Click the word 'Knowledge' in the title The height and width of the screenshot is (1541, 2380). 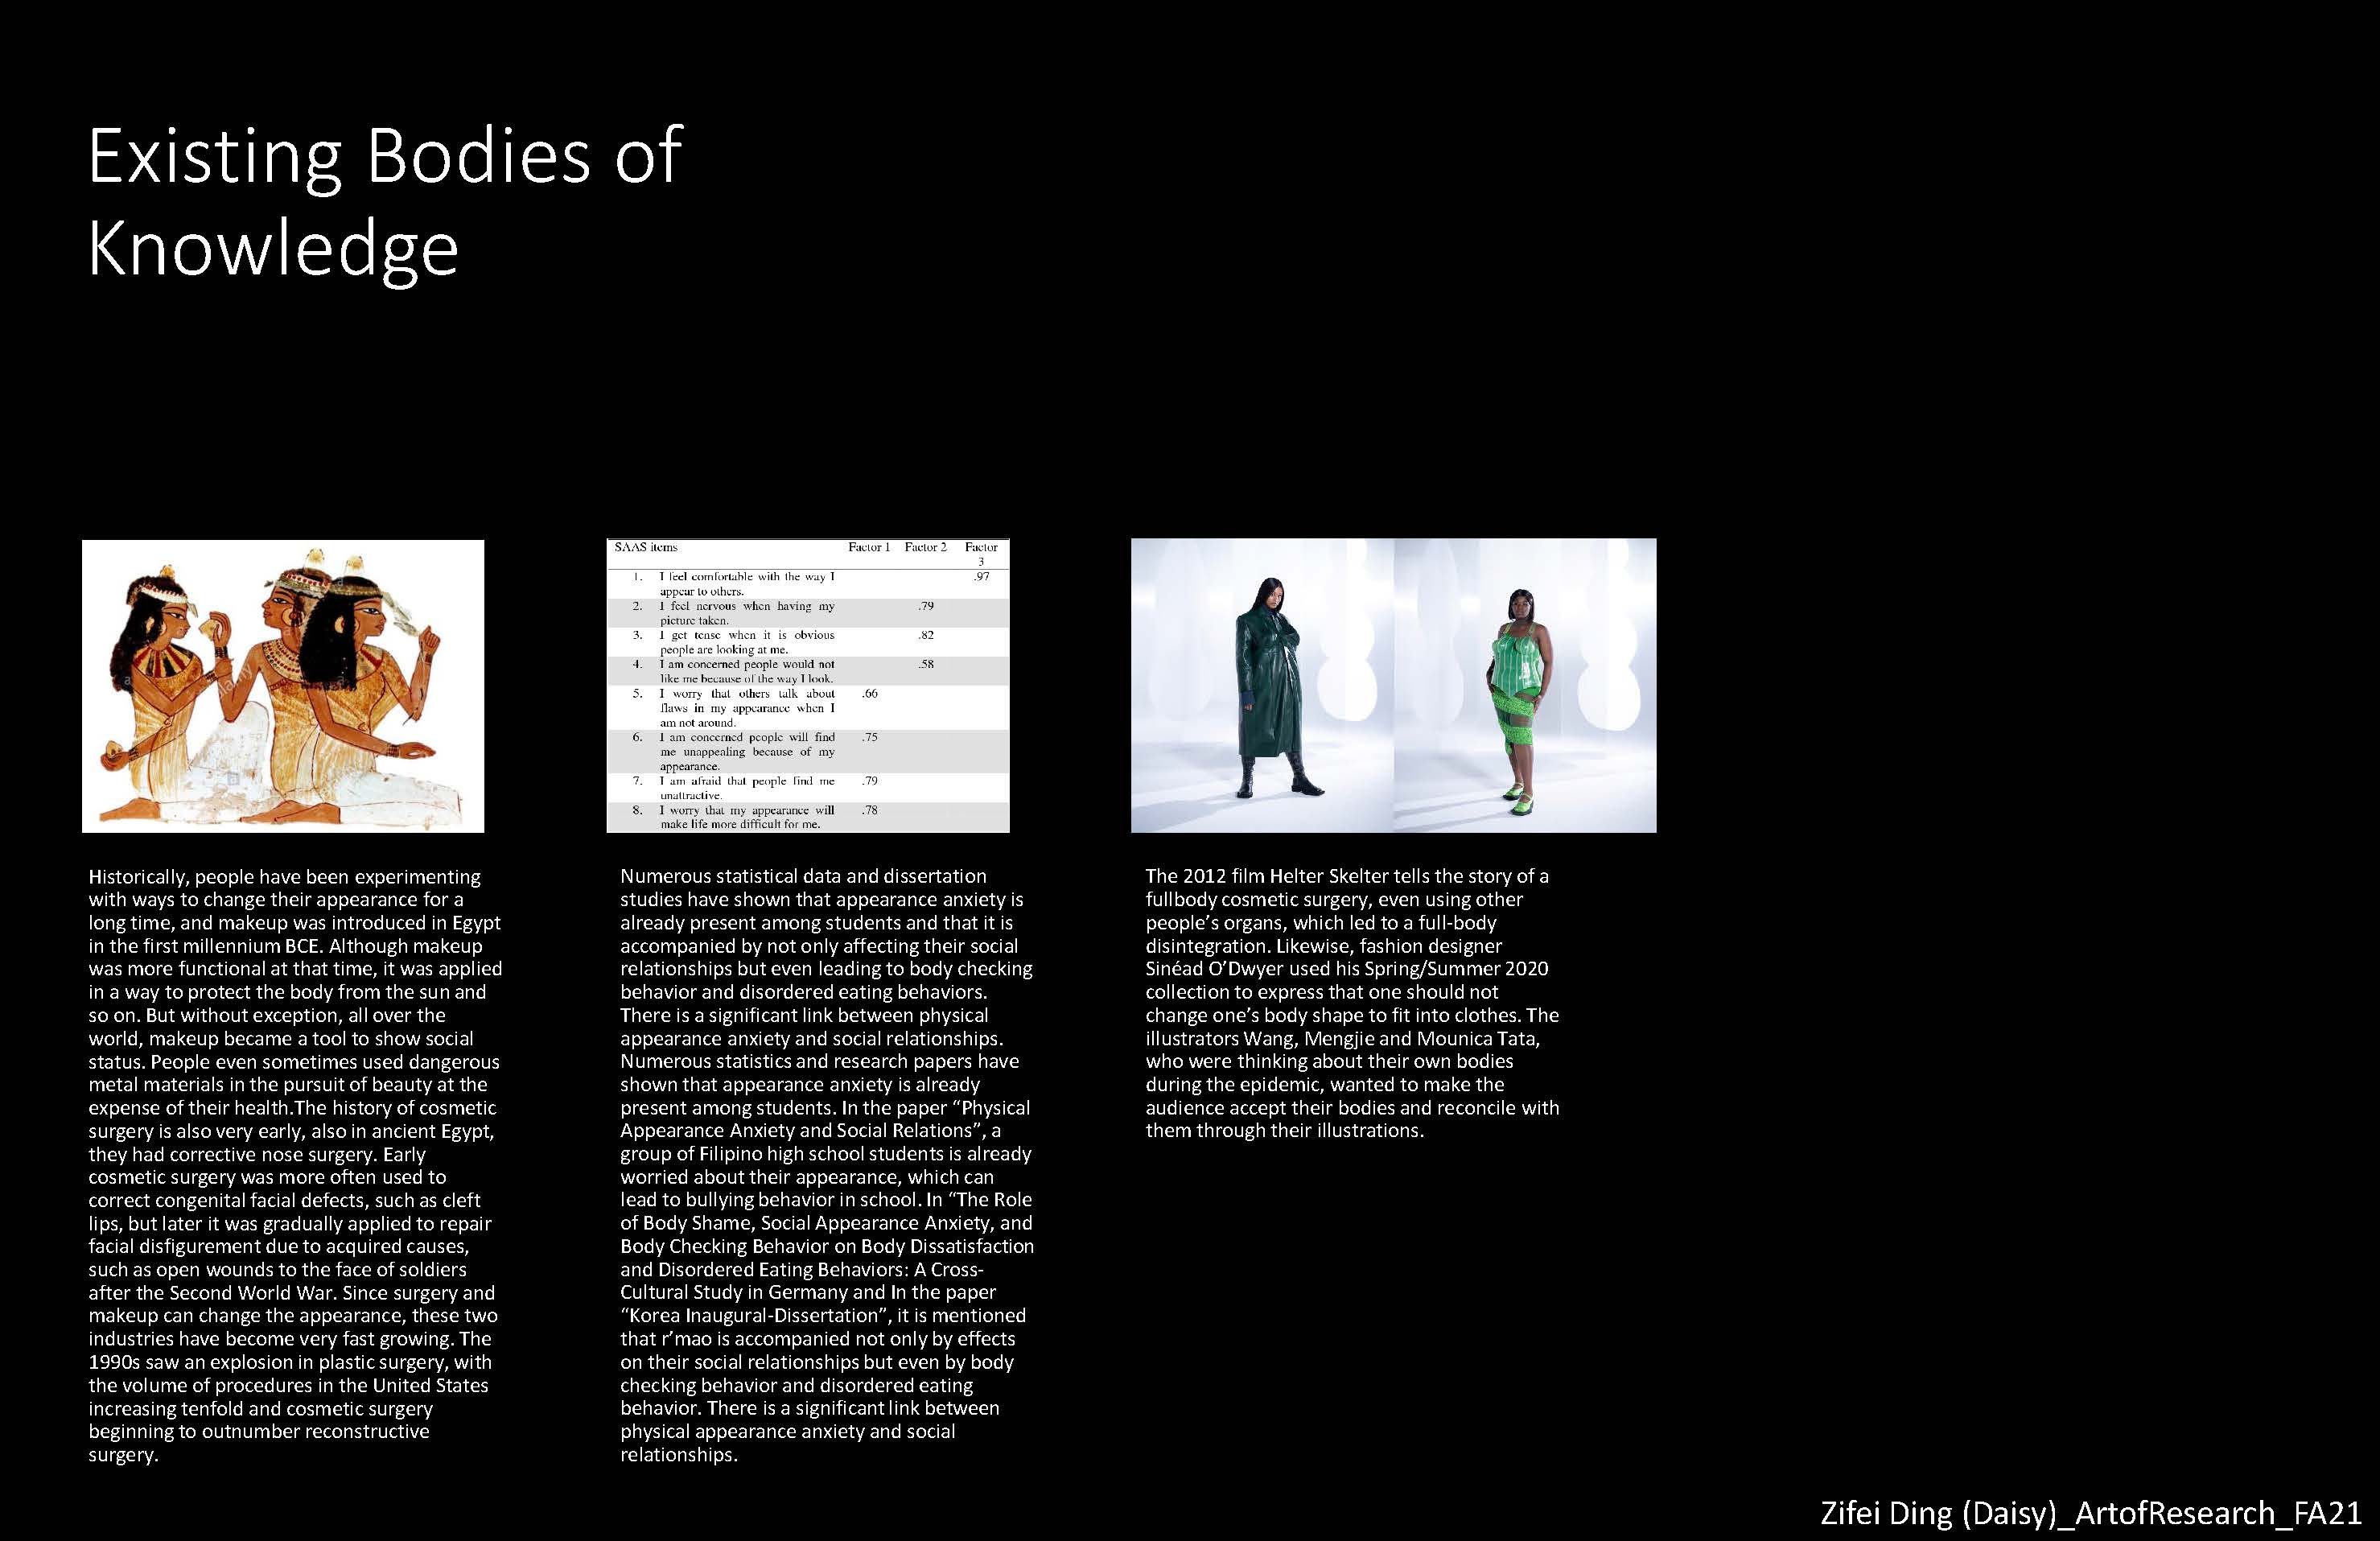coord(273,248)
